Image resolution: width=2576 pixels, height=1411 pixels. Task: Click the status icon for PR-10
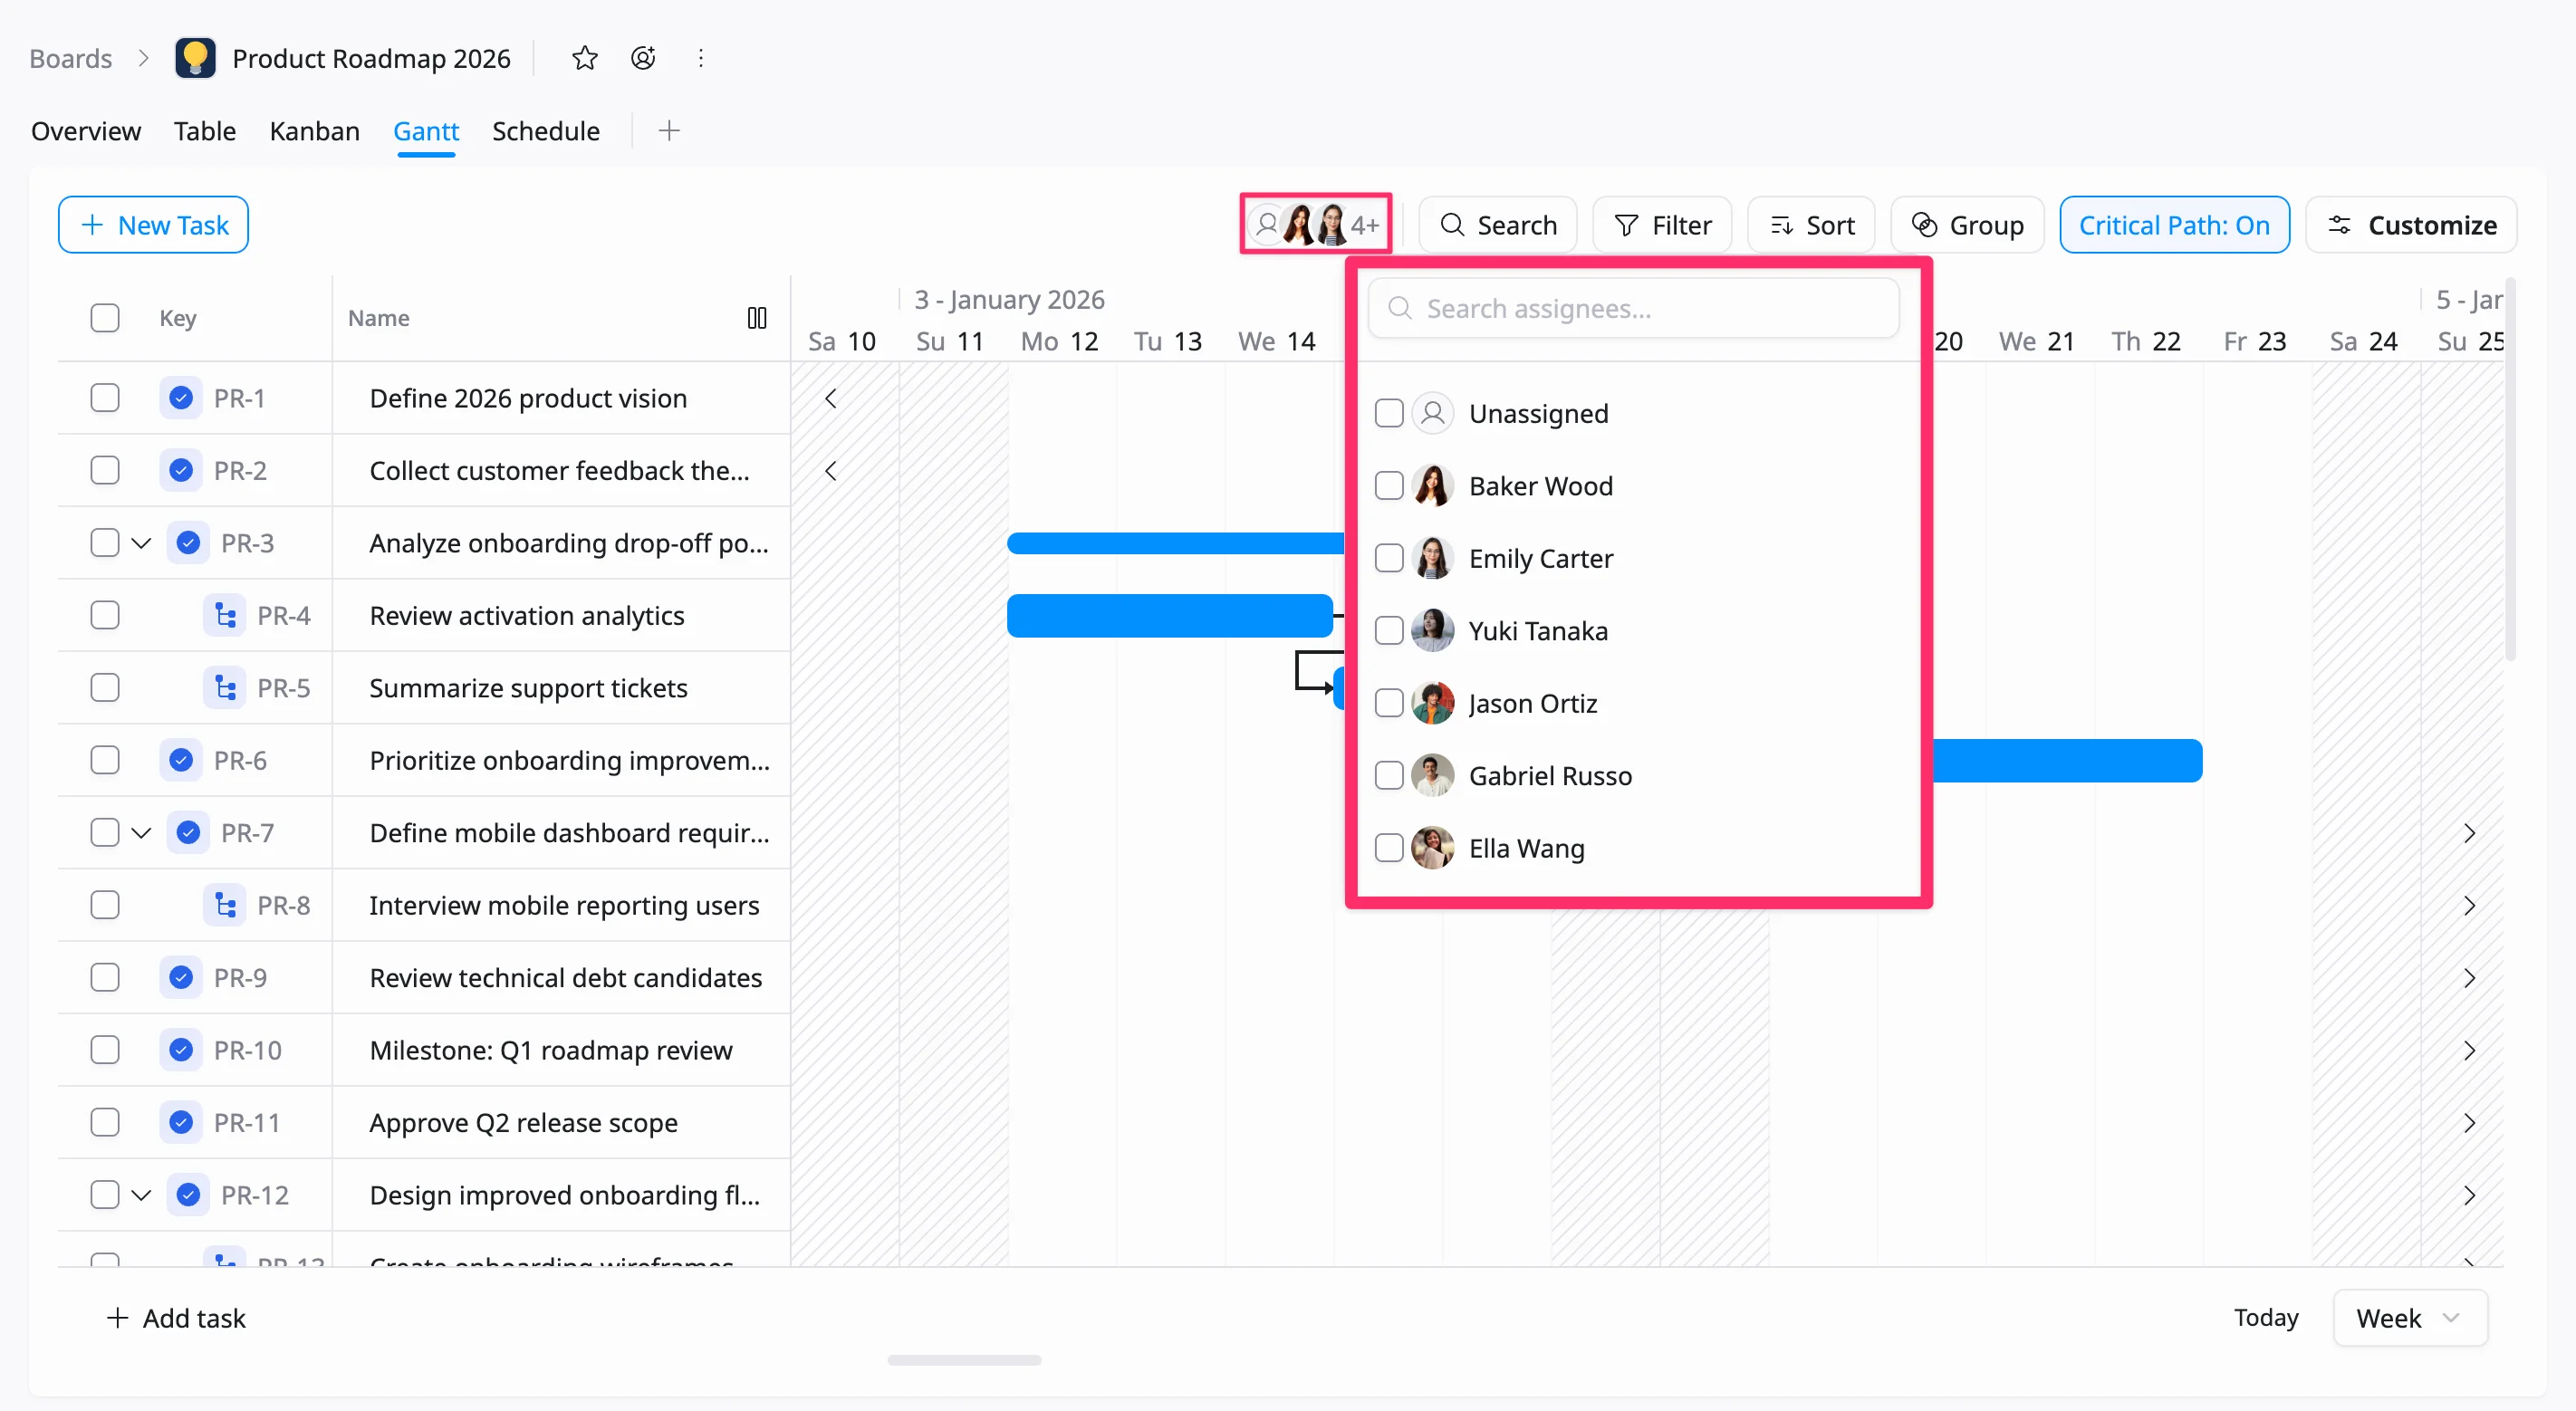click(x=181, y=1051)
